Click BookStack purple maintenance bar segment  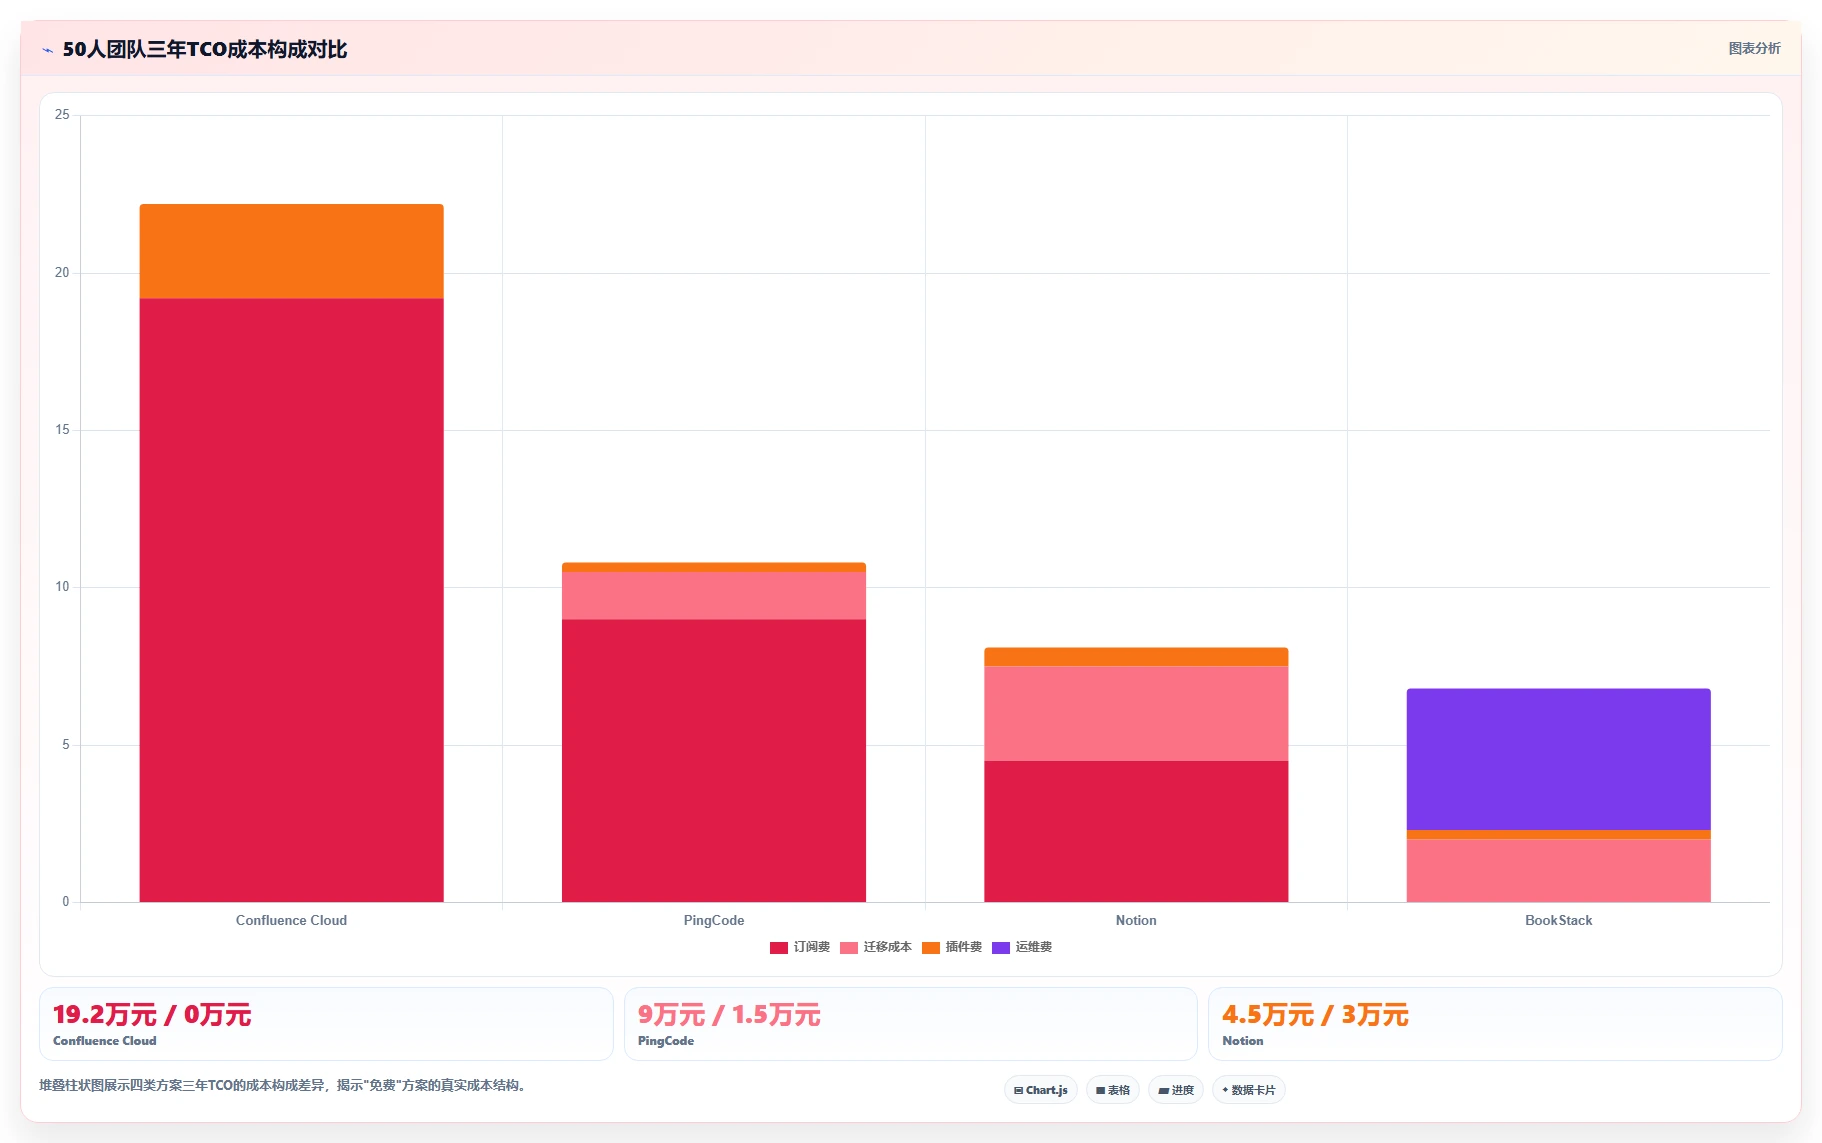[1558, 759]
